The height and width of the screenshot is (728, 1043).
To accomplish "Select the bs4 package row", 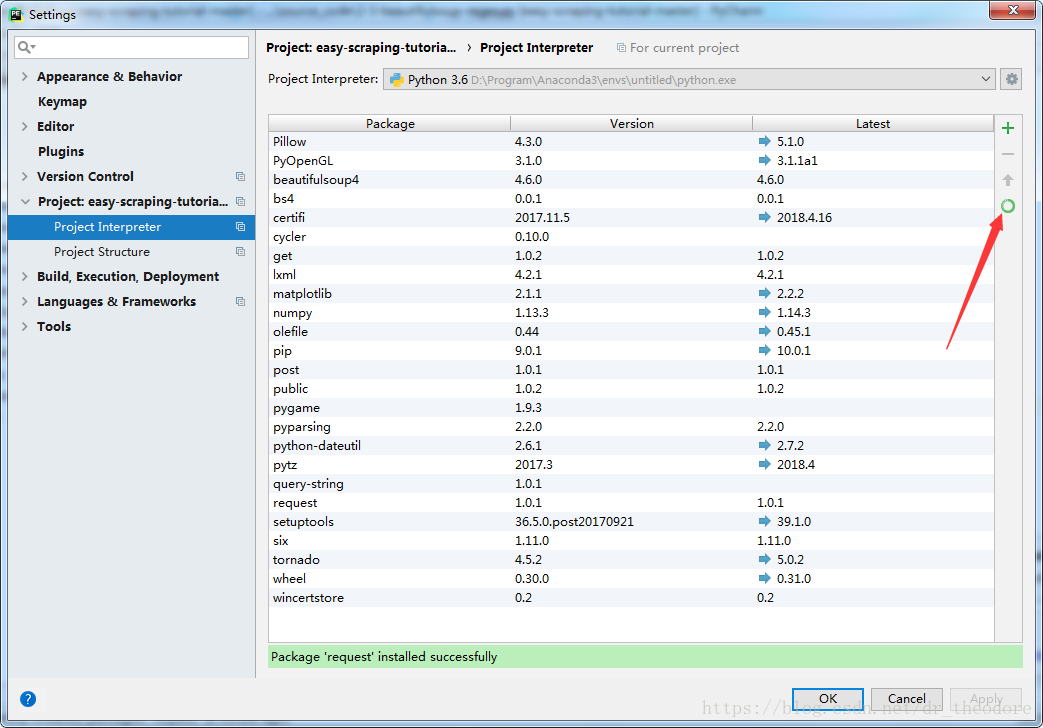I will point(631,198).
